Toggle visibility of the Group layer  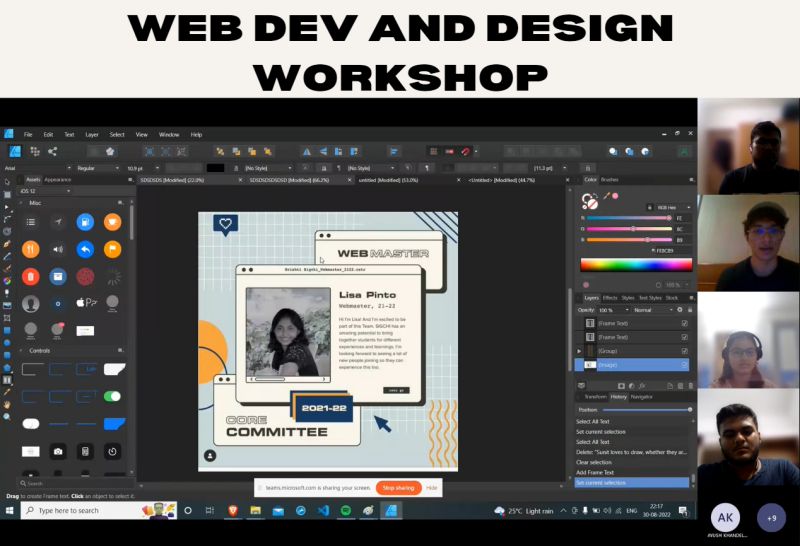point(685,351)
